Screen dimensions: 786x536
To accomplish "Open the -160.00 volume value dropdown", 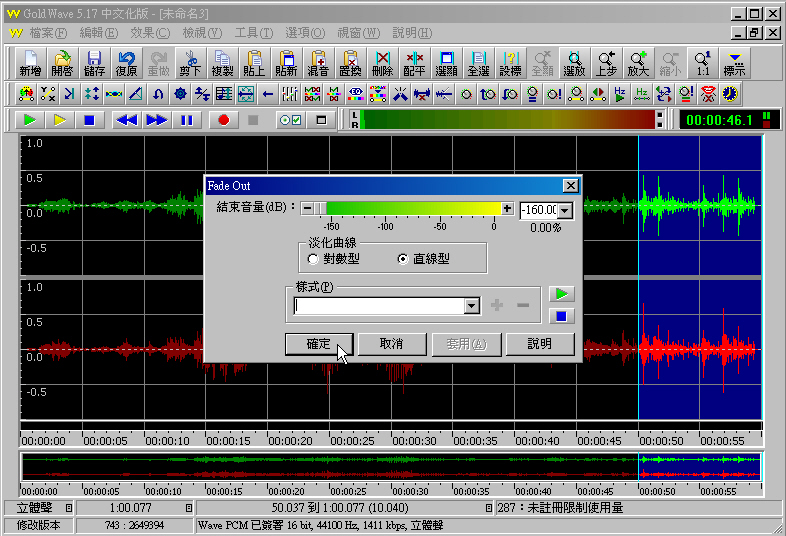I will click(x=565, y=210).
